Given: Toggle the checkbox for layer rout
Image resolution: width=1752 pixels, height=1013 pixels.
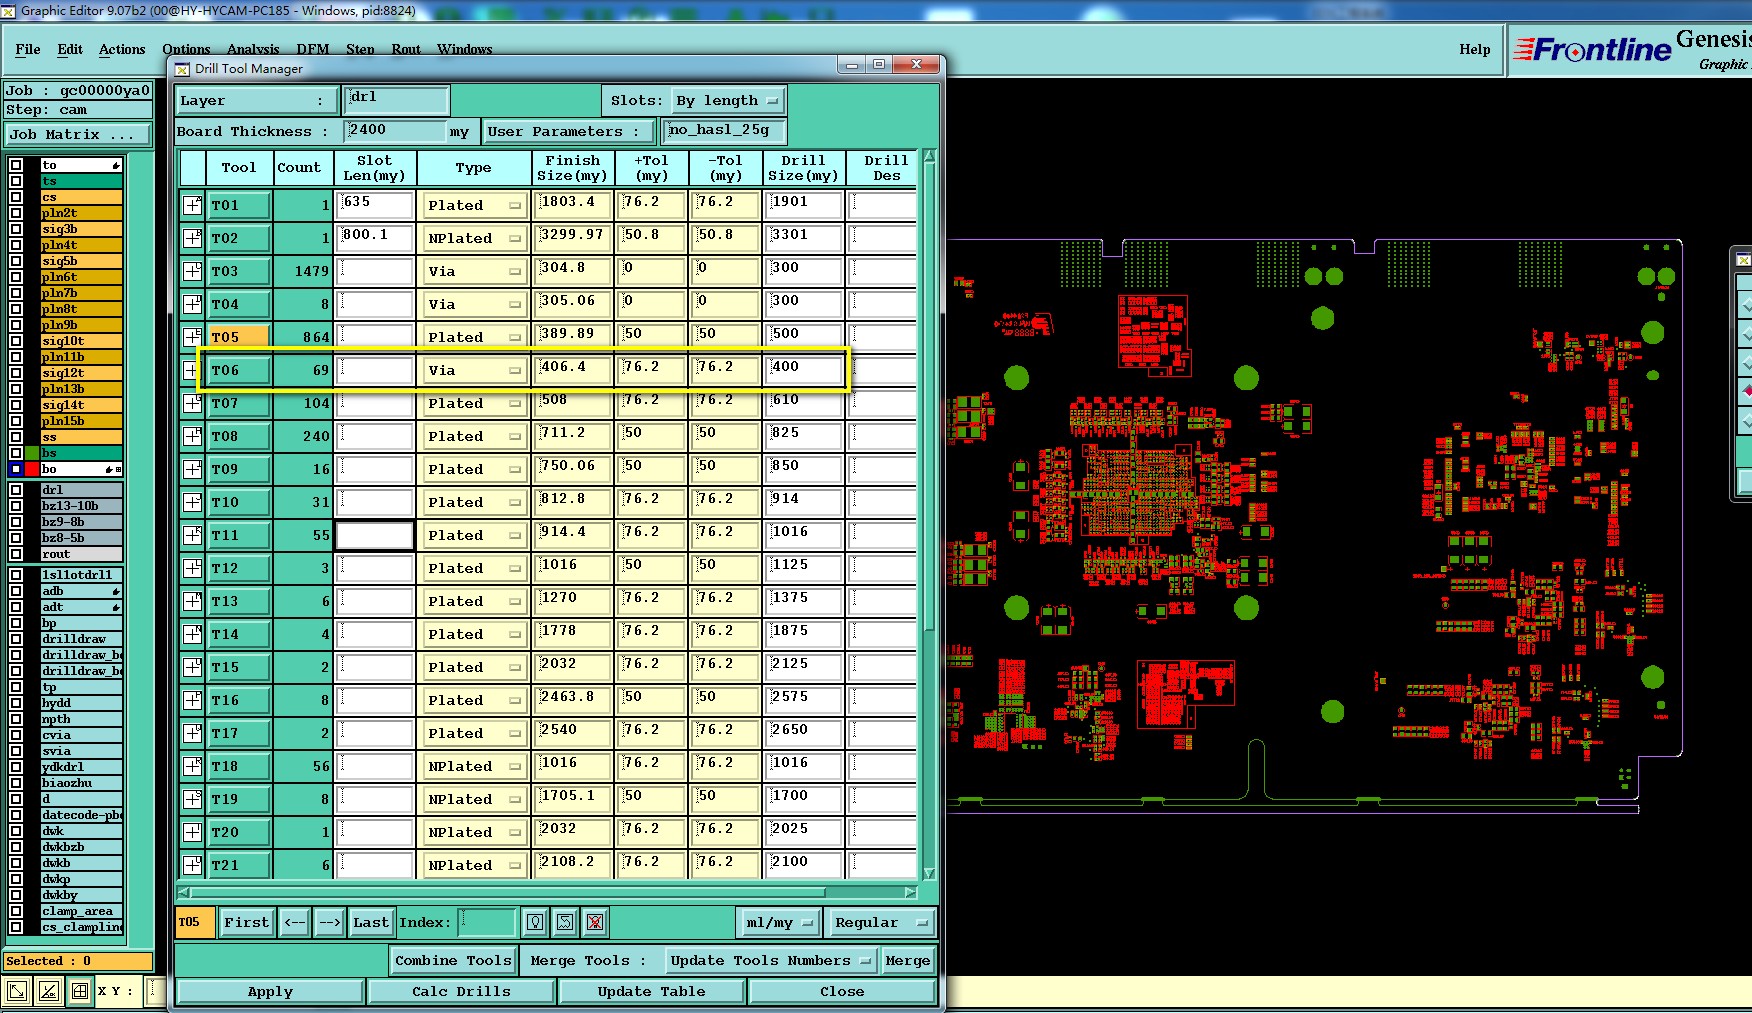Looking at the screenshot, I should (16, 554).
